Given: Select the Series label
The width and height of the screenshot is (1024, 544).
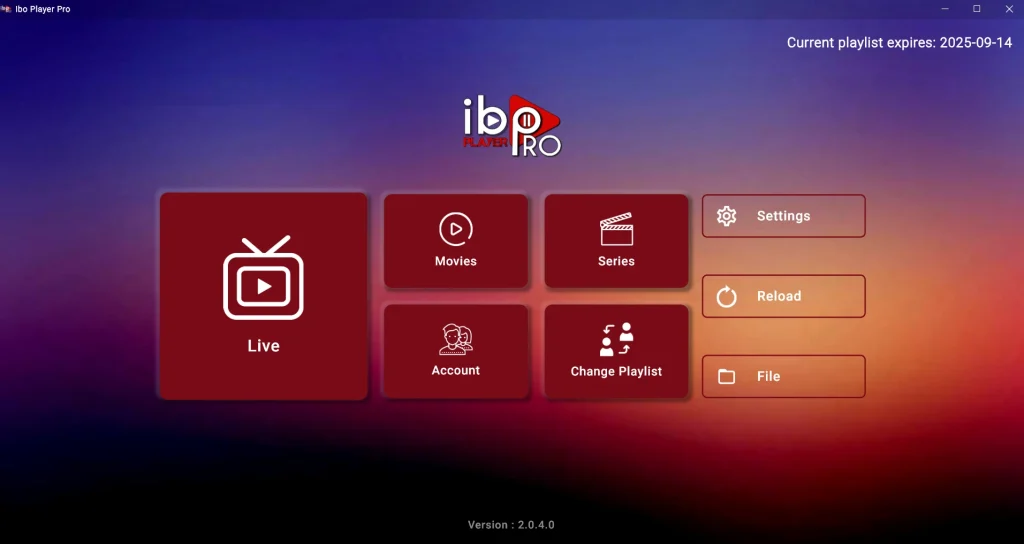Looking at the screenshot, I should tap(616, 261).
